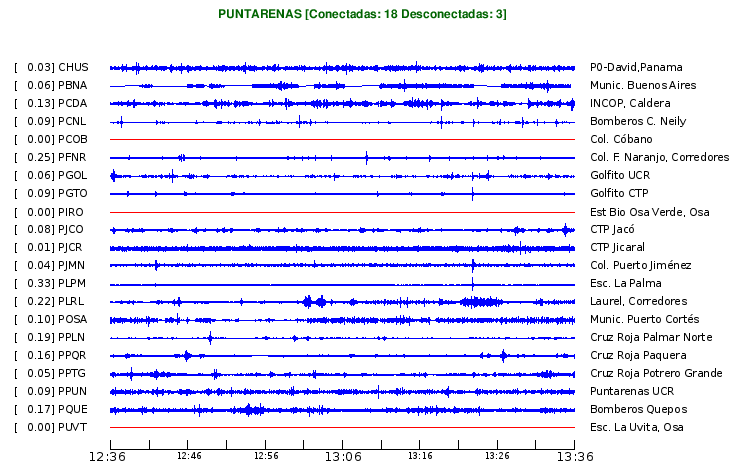Click the PLRL seismic waveform trace
The height and width of the screenshot is (463, 740).
342,302
